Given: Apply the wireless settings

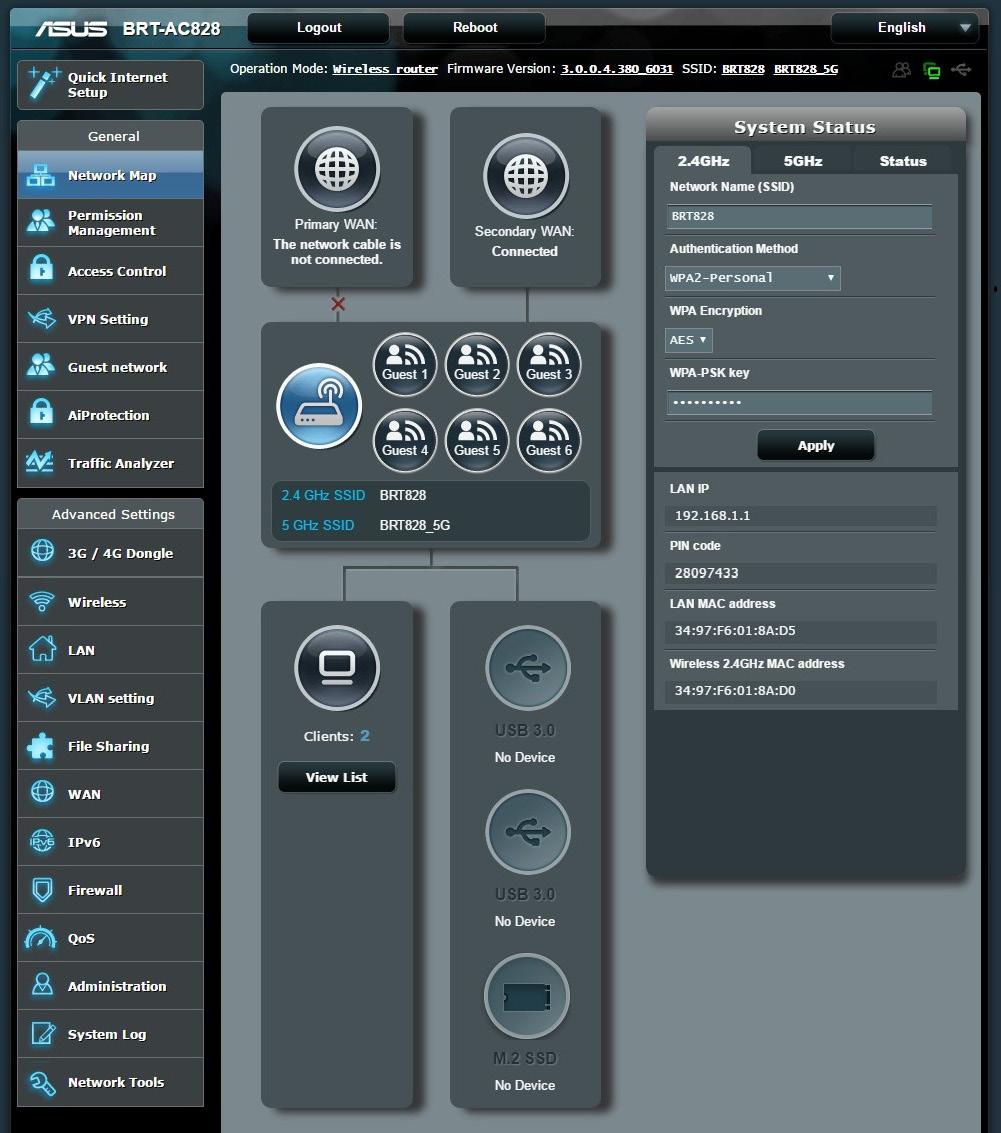Looking at the screenshot, I should (x=815, y=445).
